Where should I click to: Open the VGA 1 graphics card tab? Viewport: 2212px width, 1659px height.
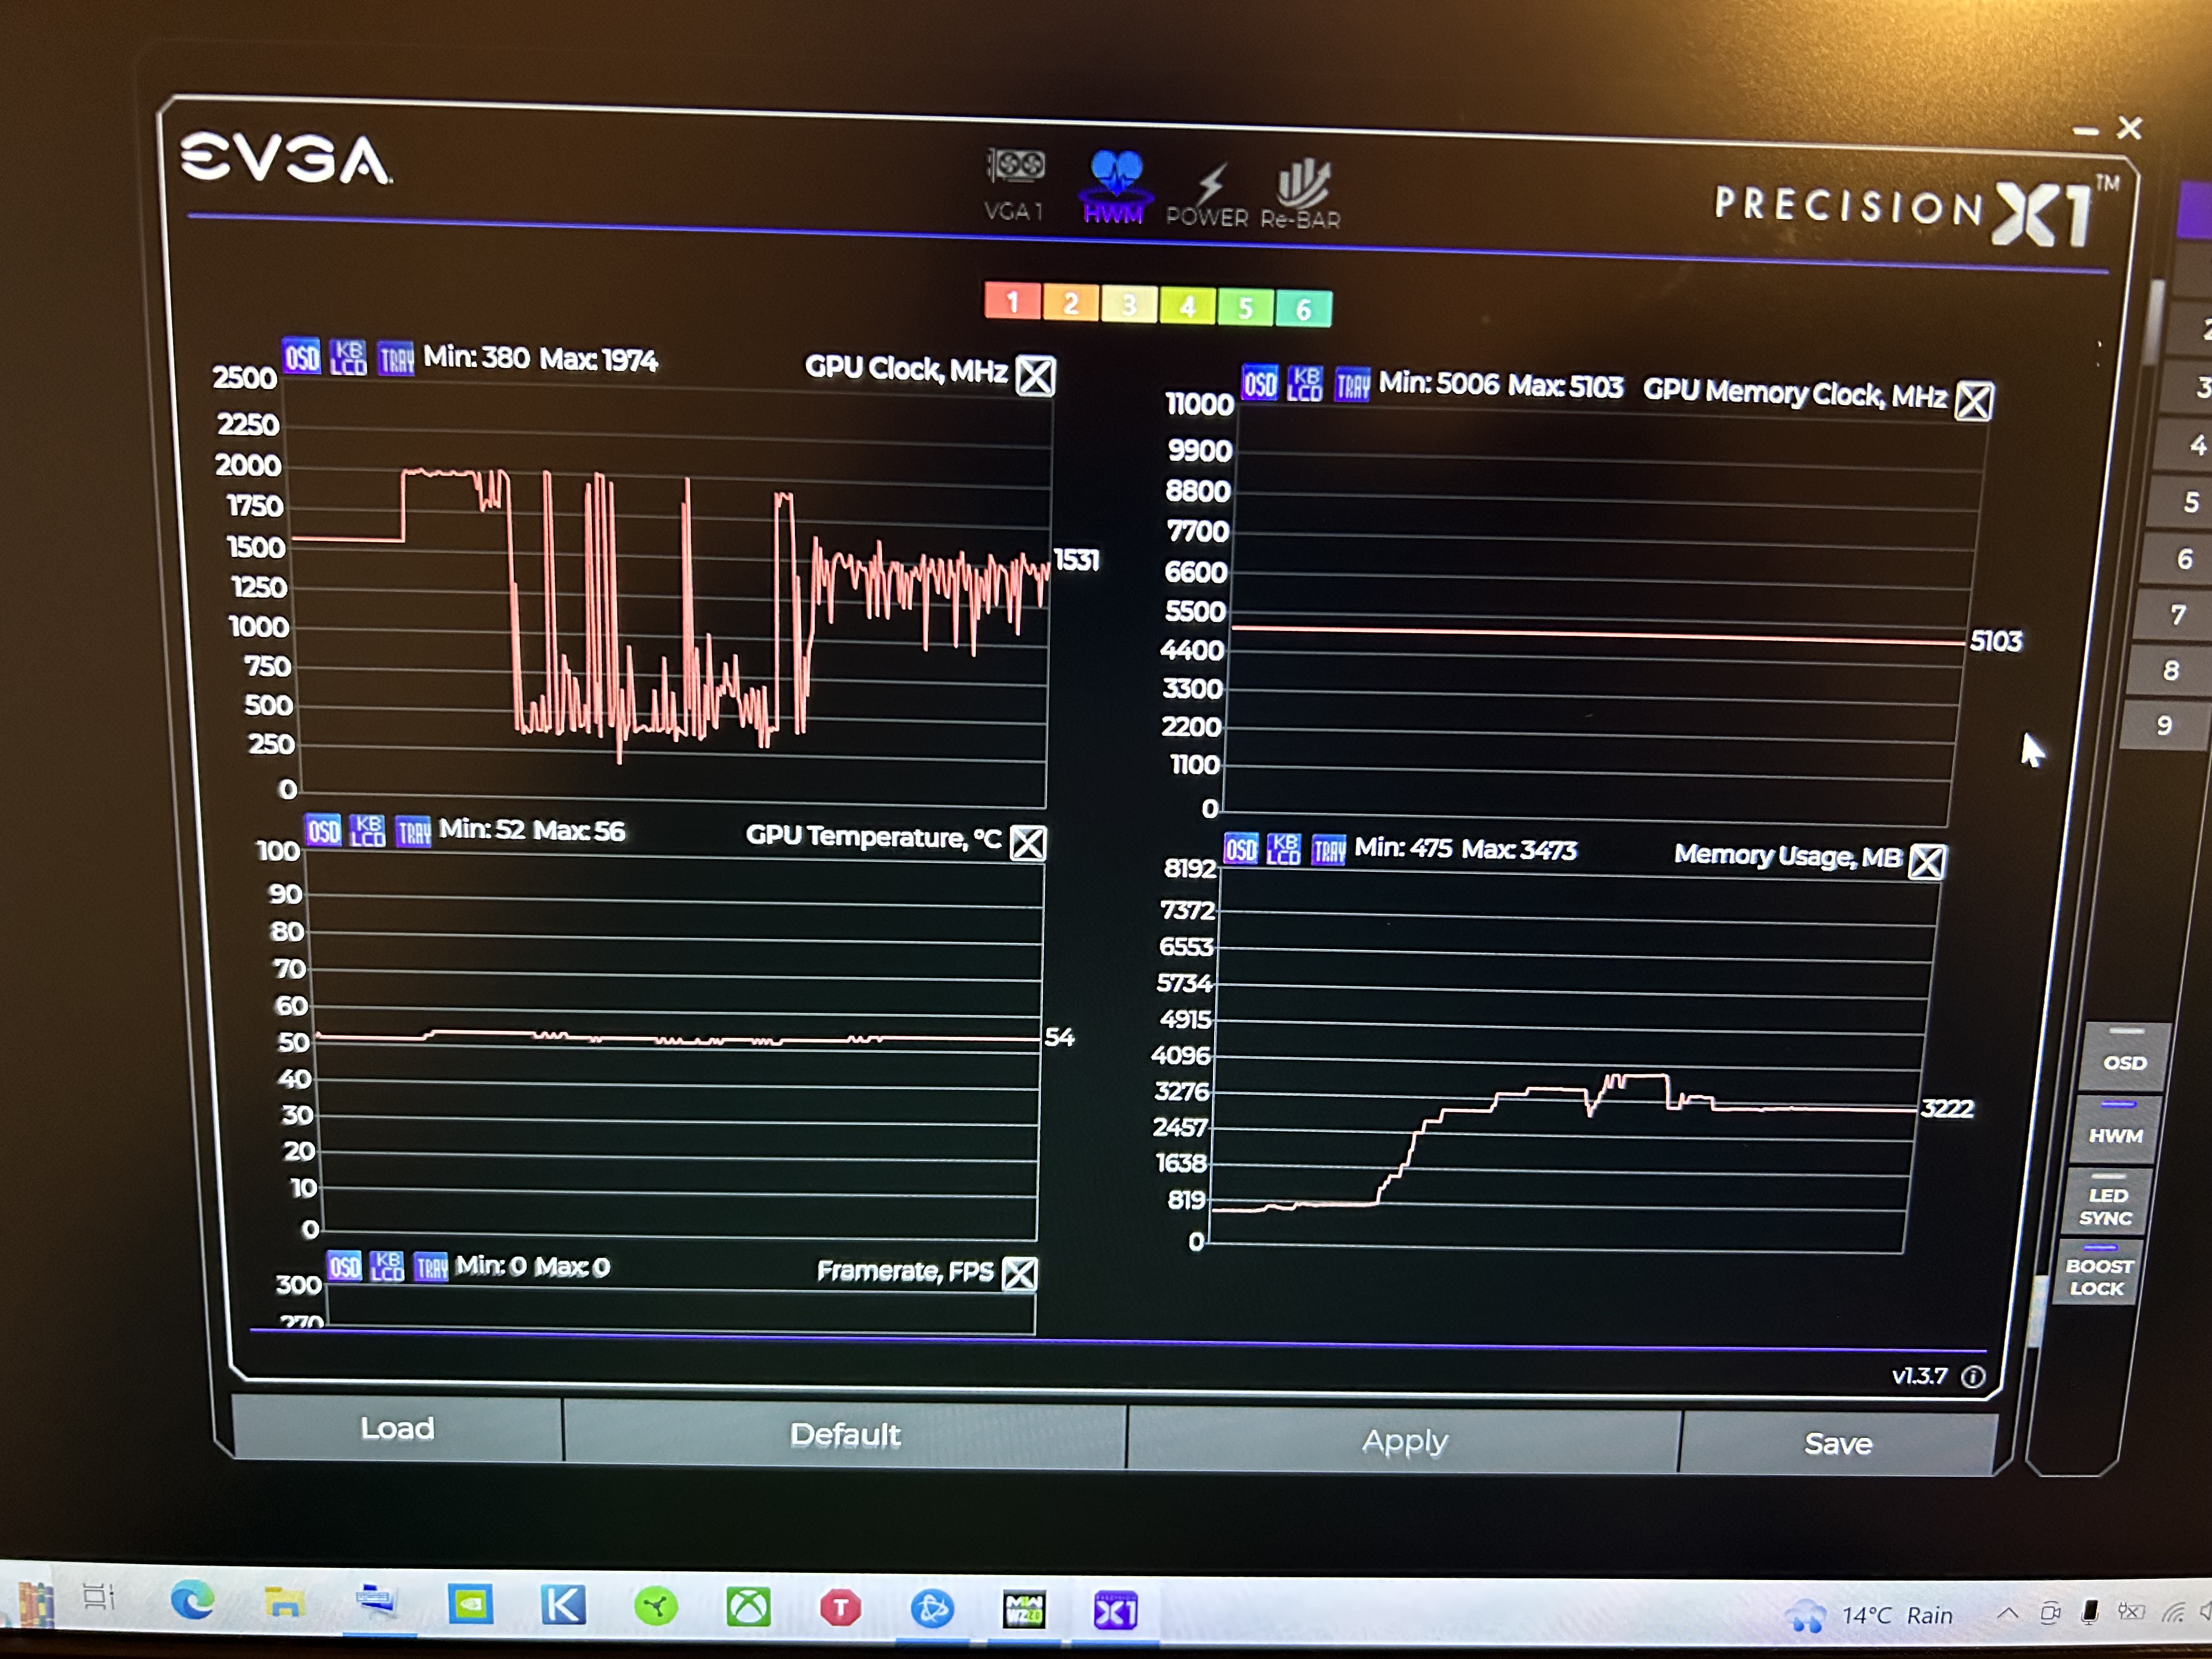pos(1014,184)
